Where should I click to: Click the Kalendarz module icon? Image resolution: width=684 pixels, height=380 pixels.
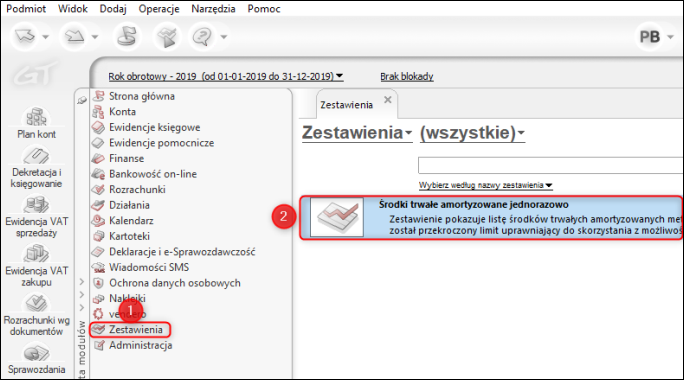(98, 221)
